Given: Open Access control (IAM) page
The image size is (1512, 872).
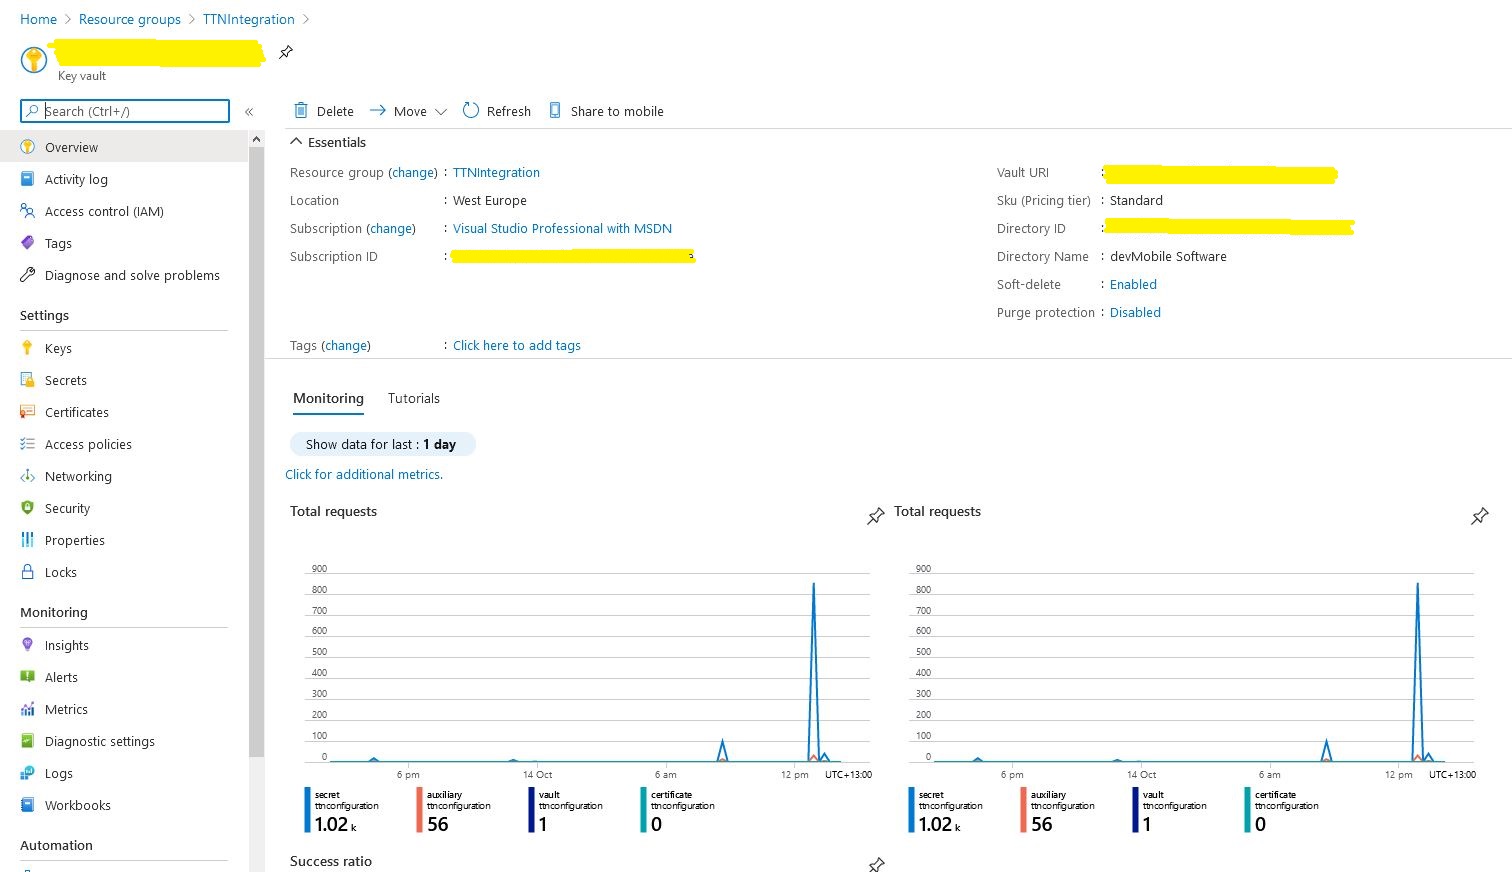Looking at the screenshot, I should click(104, 212).
